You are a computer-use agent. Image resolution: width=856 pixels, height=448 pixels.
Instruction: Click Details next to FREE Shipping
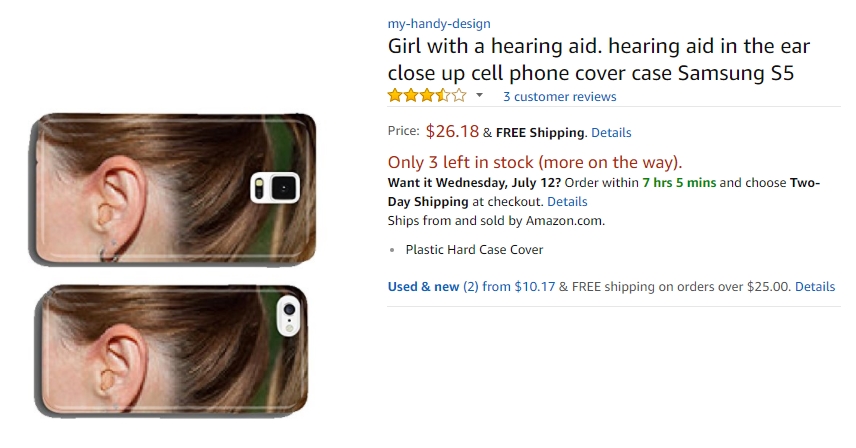click(x=611, y=133)
